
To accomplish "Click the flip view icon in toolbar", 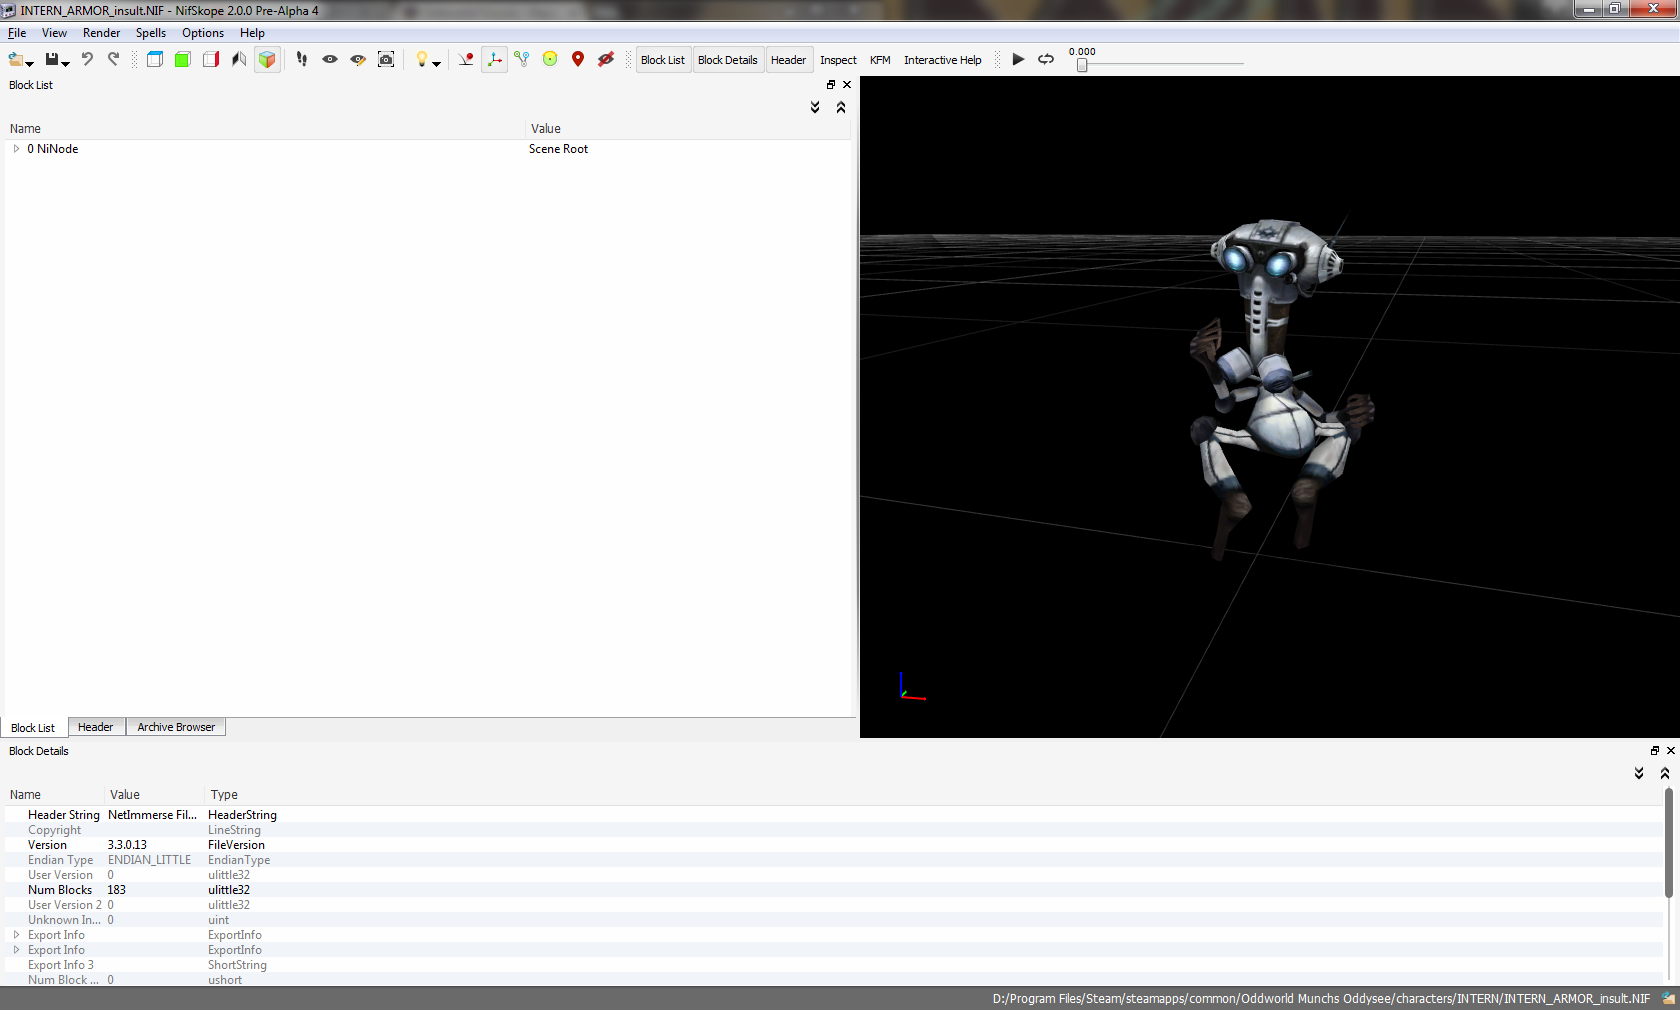I will pos(239,60).
